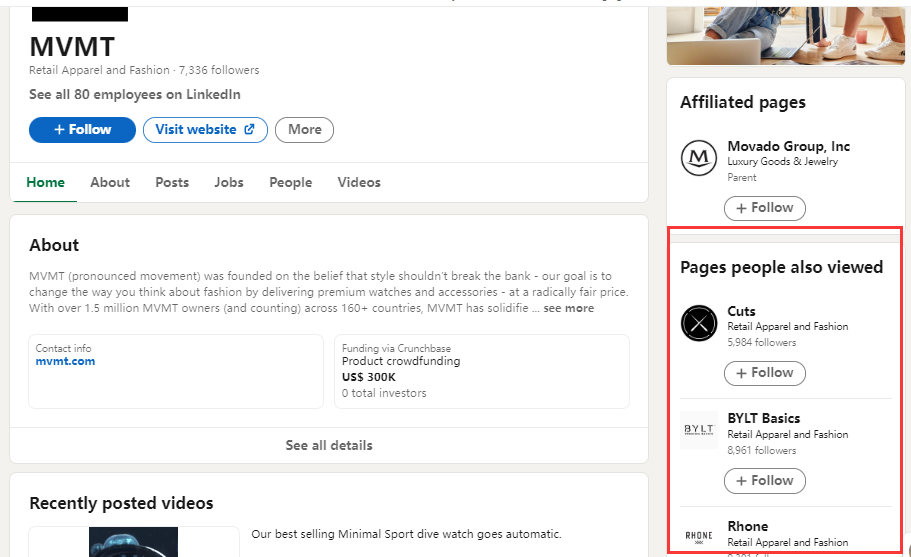911x557 pixels.
Task: Open the Videos tab
Action: pos(359,182)
